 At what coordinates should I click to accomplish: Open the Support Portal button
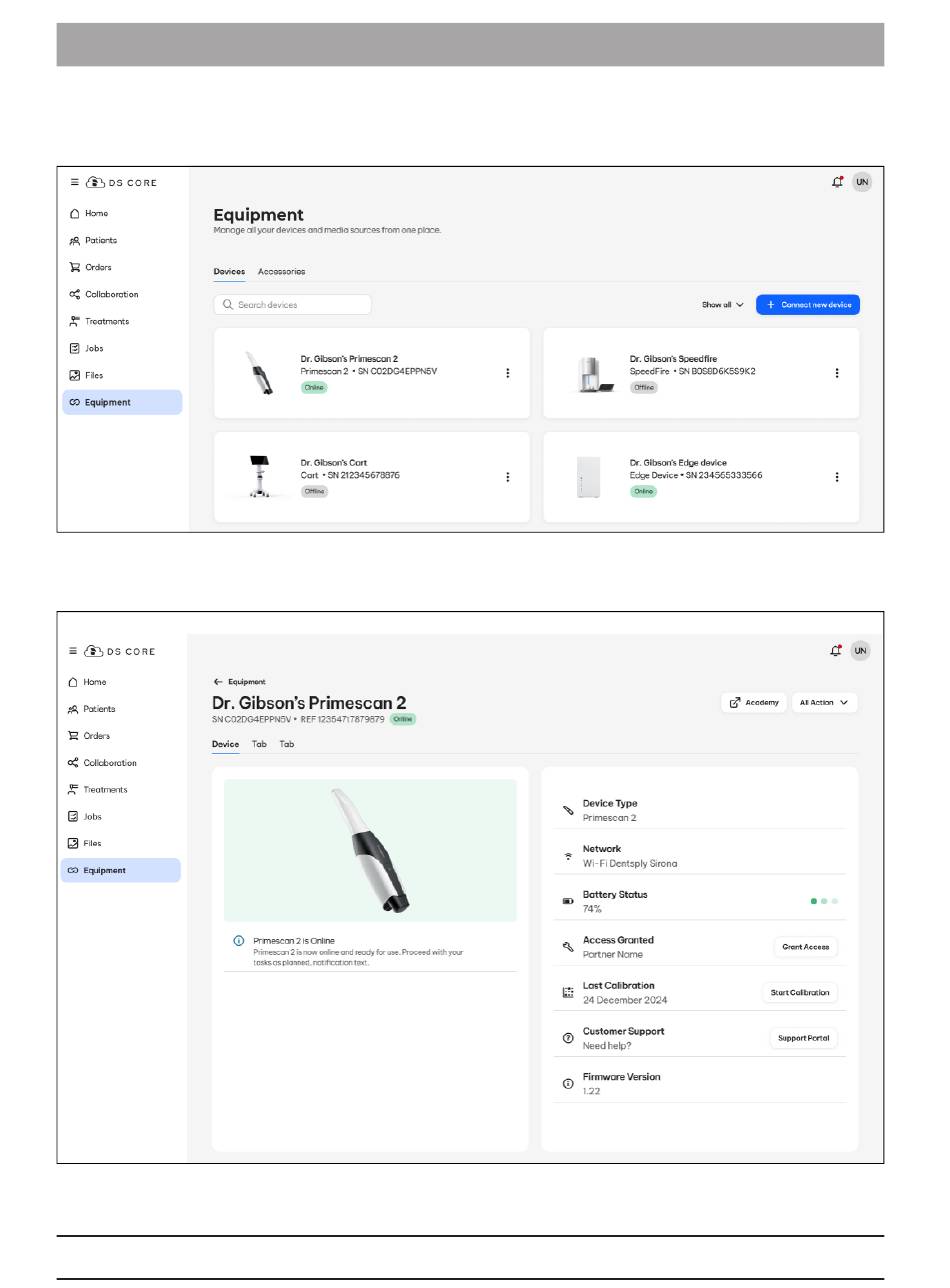[803, 1038]
